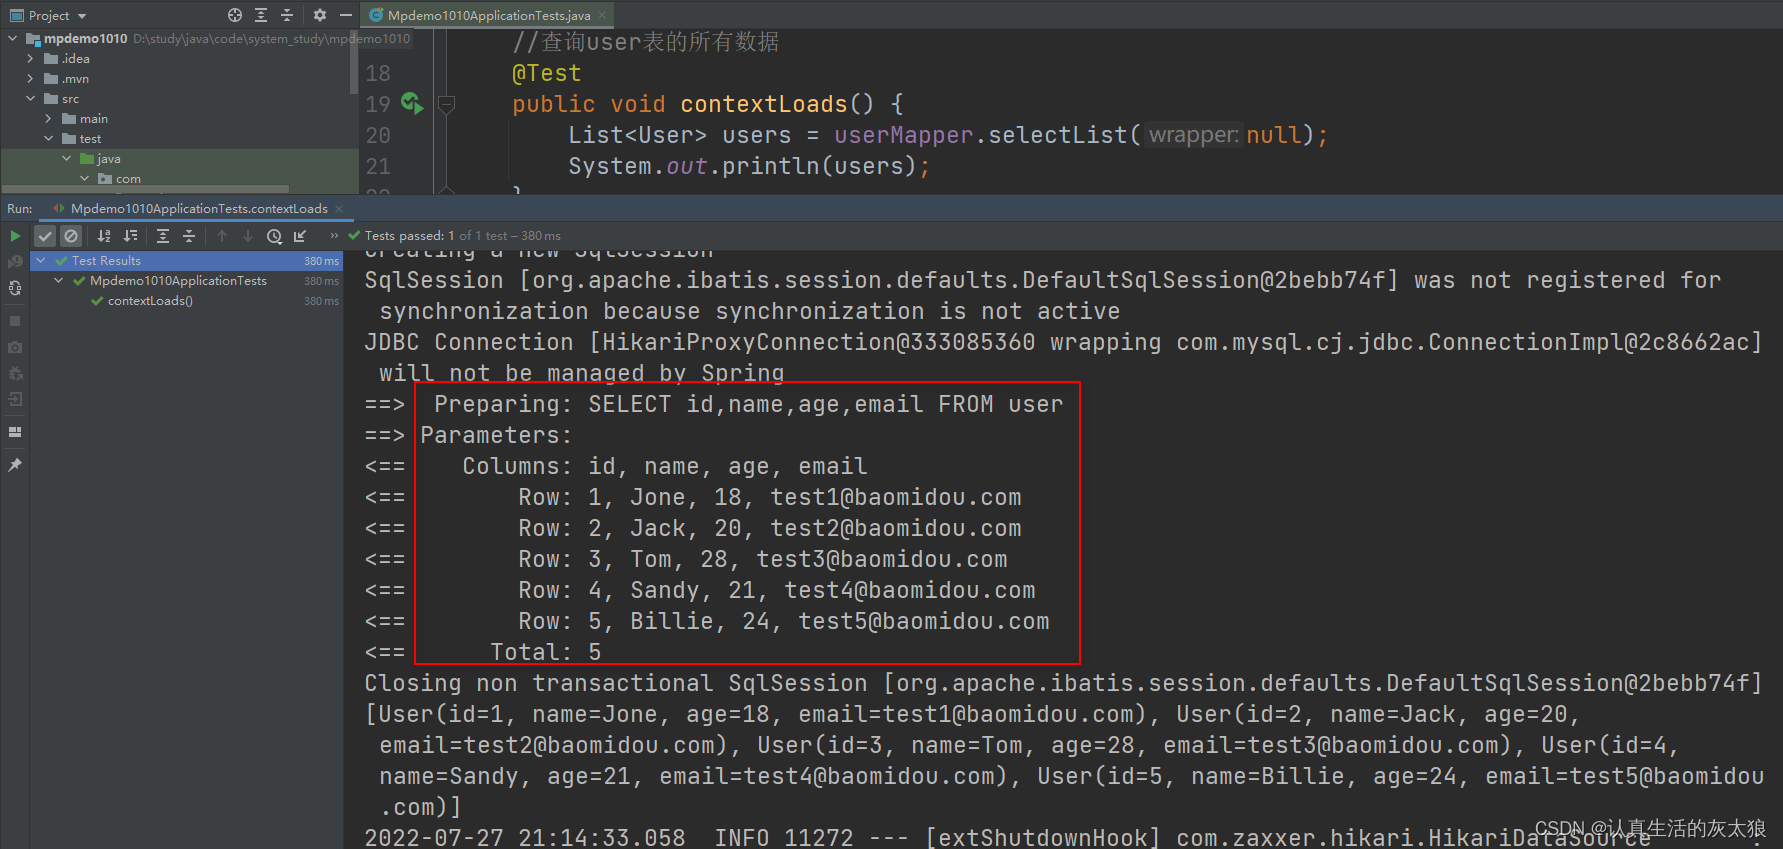Screen dimensions: 1783x849
Task: Collapse all test results in the Run toolbar
Action: (189, 236)
